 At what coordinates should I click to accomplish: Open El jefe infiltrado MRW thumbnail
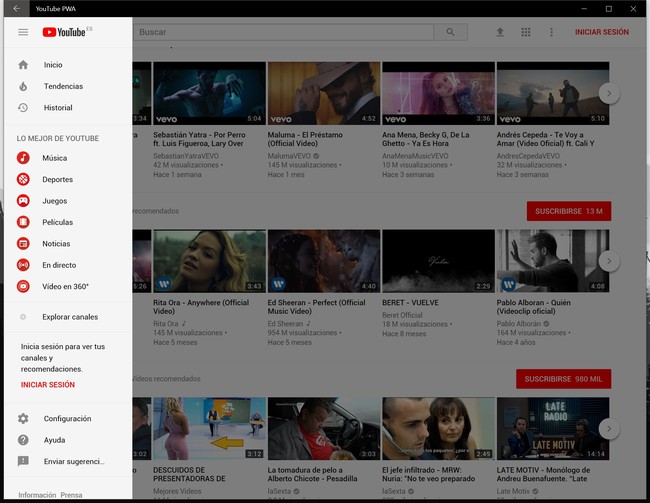point(439,429)
